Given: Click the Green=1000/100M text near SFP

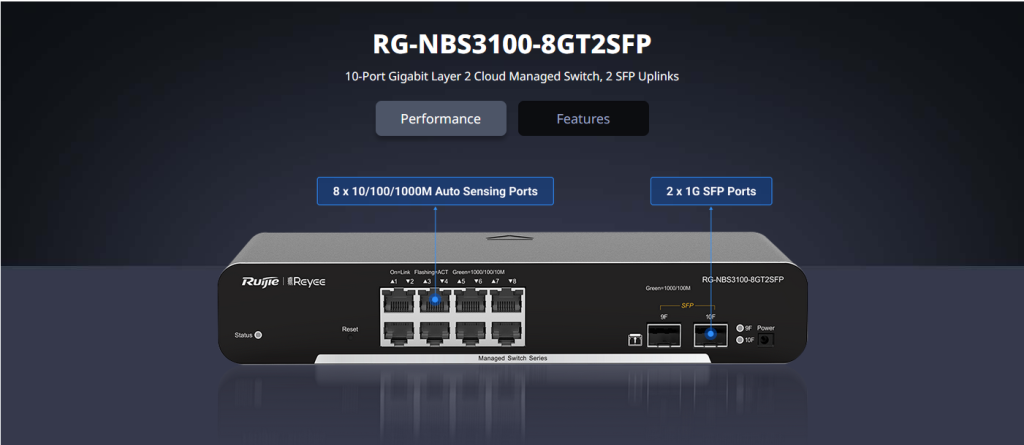Looking at the screenshot, I should click(x=667, y=288).
